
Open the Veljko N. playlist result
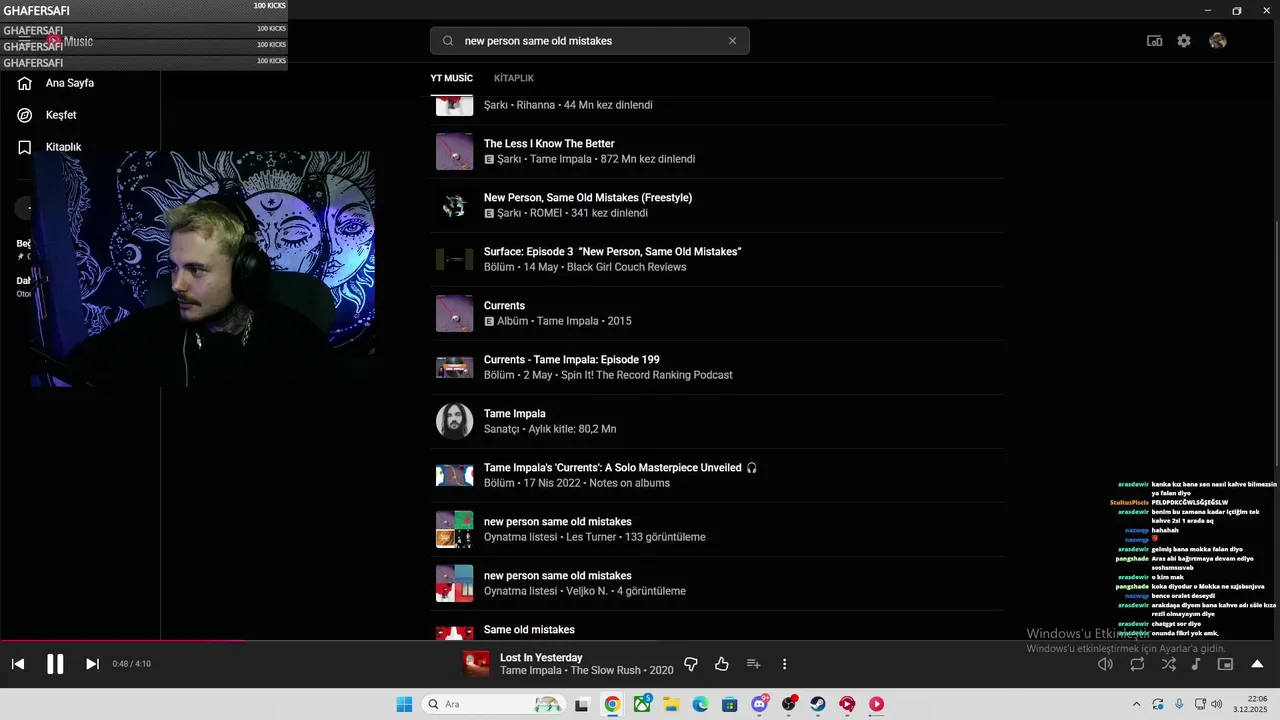(717, 583)
